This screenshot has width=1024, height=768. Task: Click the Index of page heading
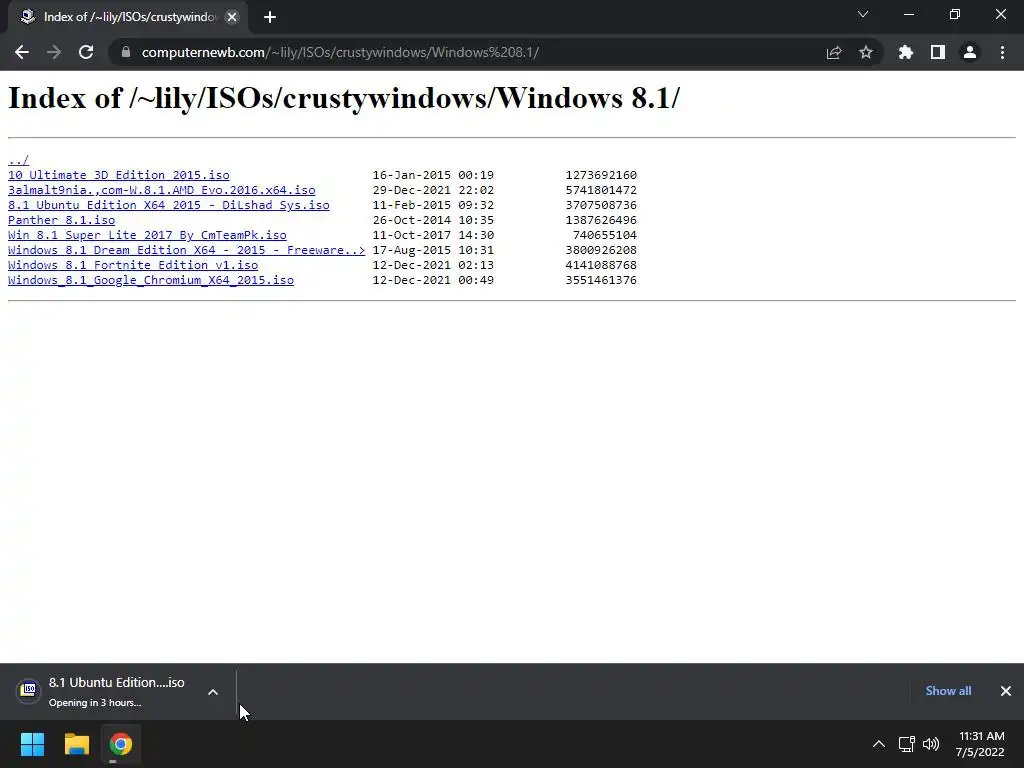tap(344, 99)
